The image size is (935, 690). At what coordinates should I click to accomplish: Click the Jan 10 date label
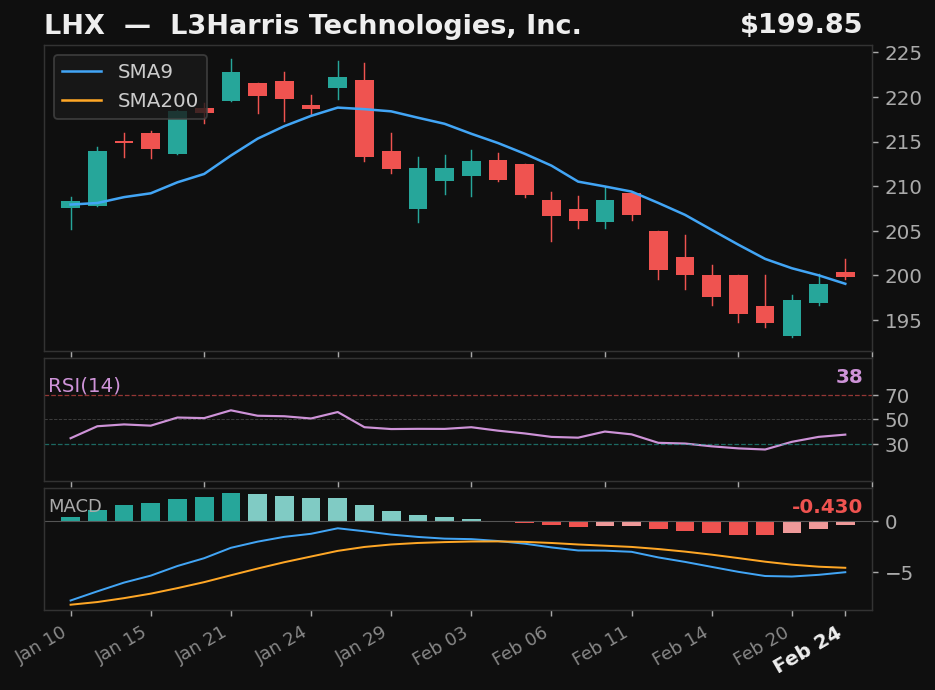pyautogui.click(x=41, y=645)
